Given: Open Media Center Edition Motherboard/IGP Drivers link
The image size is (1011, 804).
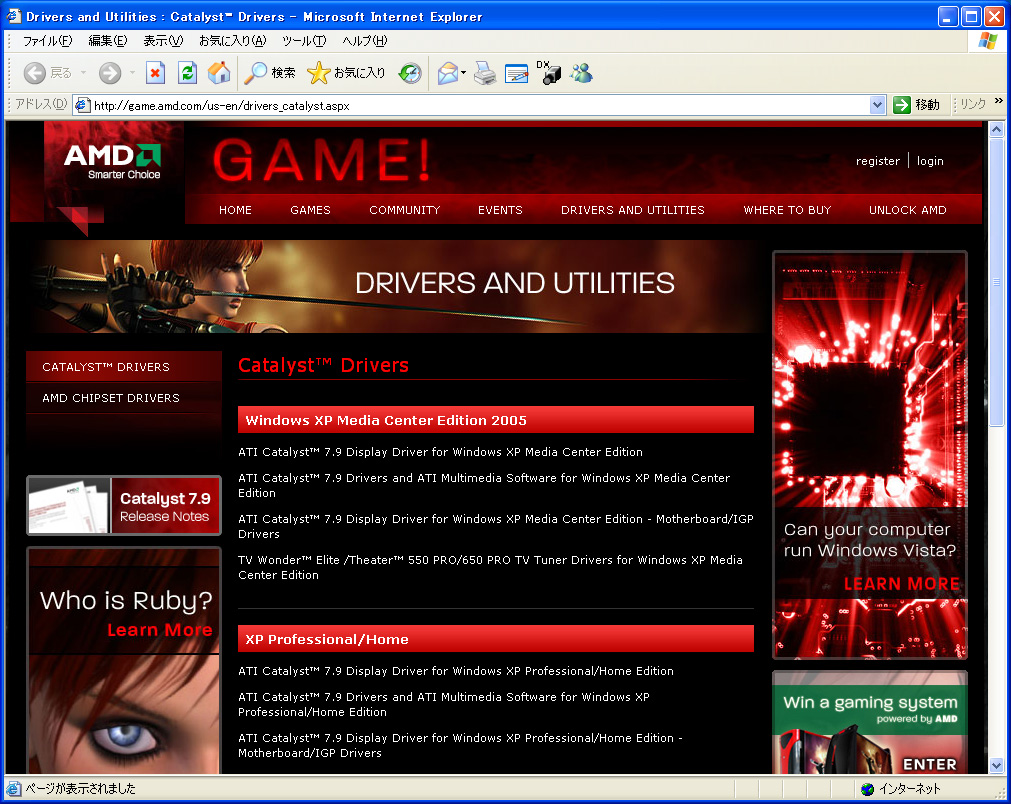Looking at the screenshot, I should pos(496,527).
